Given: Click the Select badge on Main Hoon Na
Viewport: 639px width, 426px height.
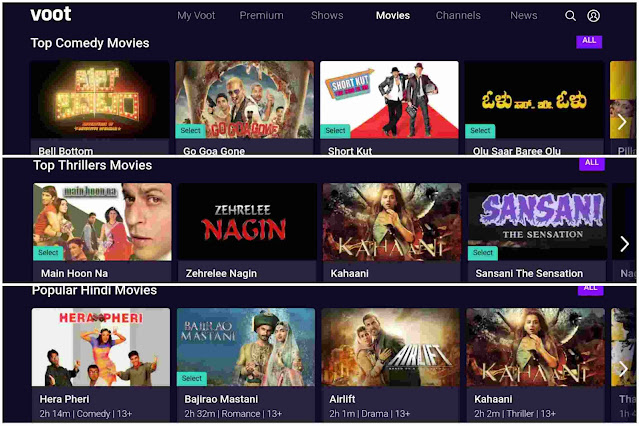Looking at the screenshot, I should click(48, 253).
